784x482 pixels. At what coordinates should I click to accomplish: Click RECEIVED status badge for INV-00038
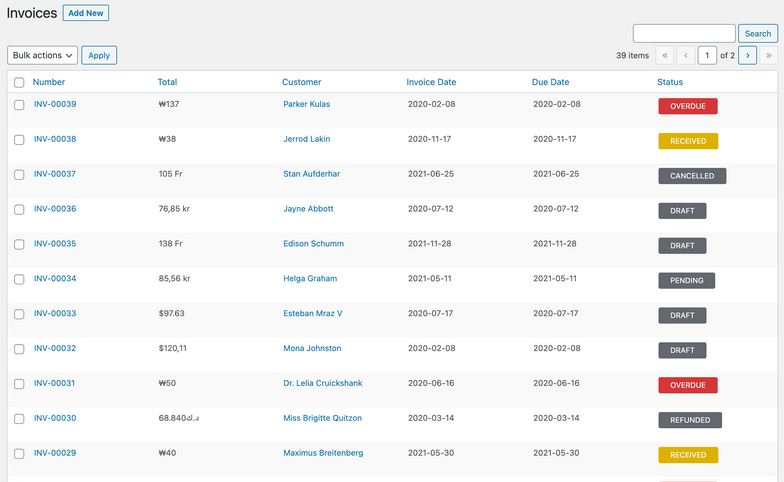(688, 141)
